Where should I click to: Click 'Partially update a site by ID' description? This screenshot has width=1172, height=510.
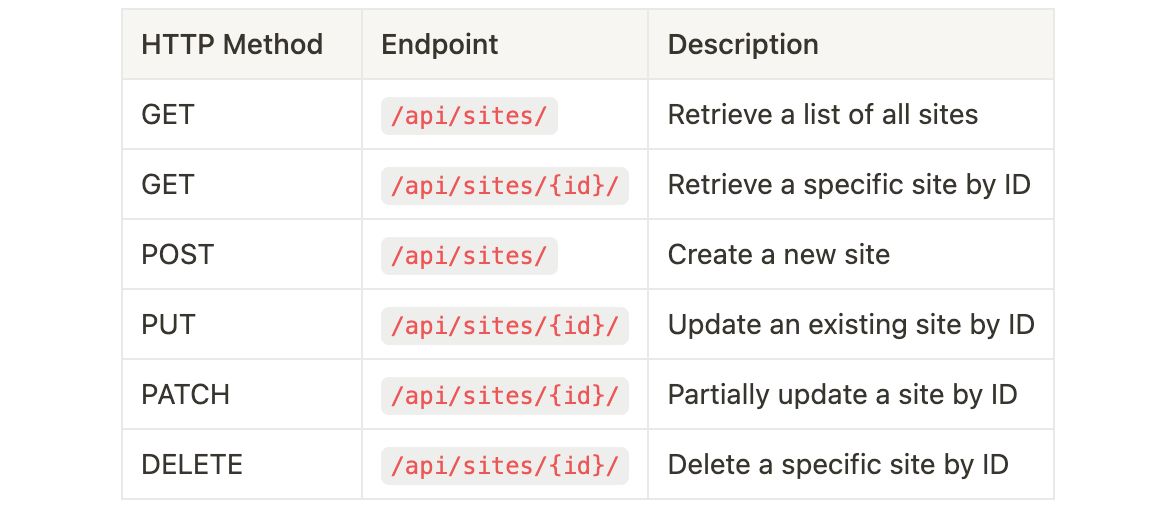point(842,395)
